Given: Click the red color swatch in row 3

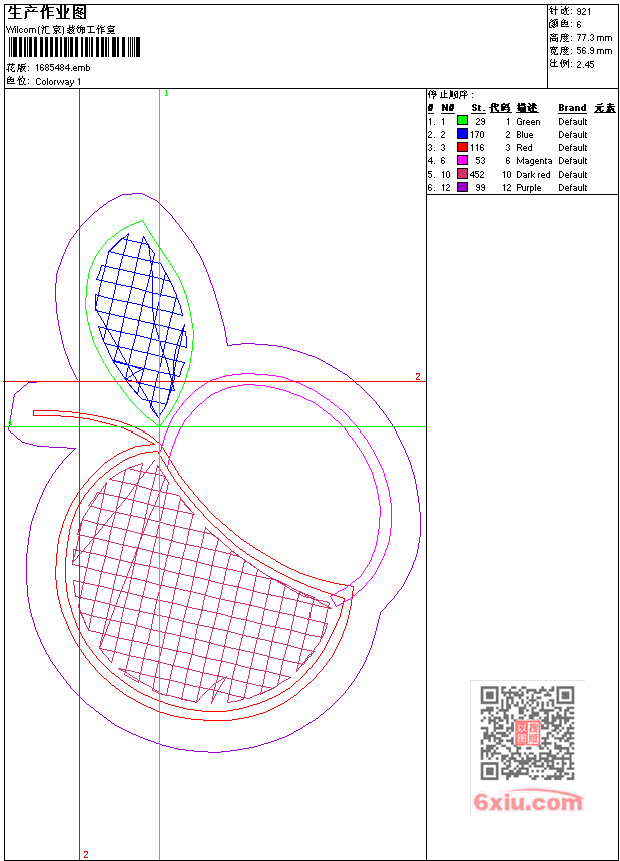Looking at the screenshot, I should tap(462, 147).
